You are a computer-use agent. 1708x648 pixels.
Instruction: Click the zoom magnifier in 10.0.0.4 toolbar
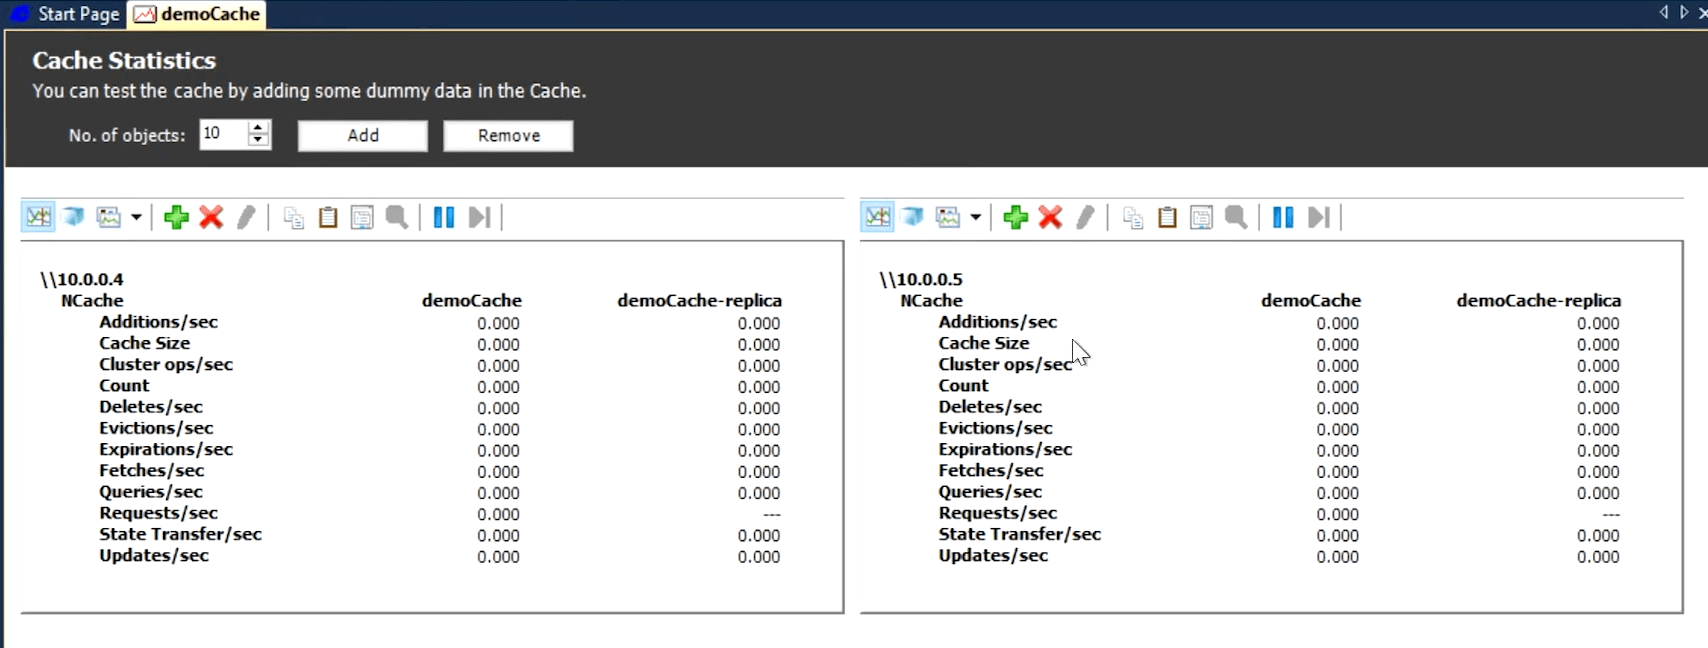point(397,217)
